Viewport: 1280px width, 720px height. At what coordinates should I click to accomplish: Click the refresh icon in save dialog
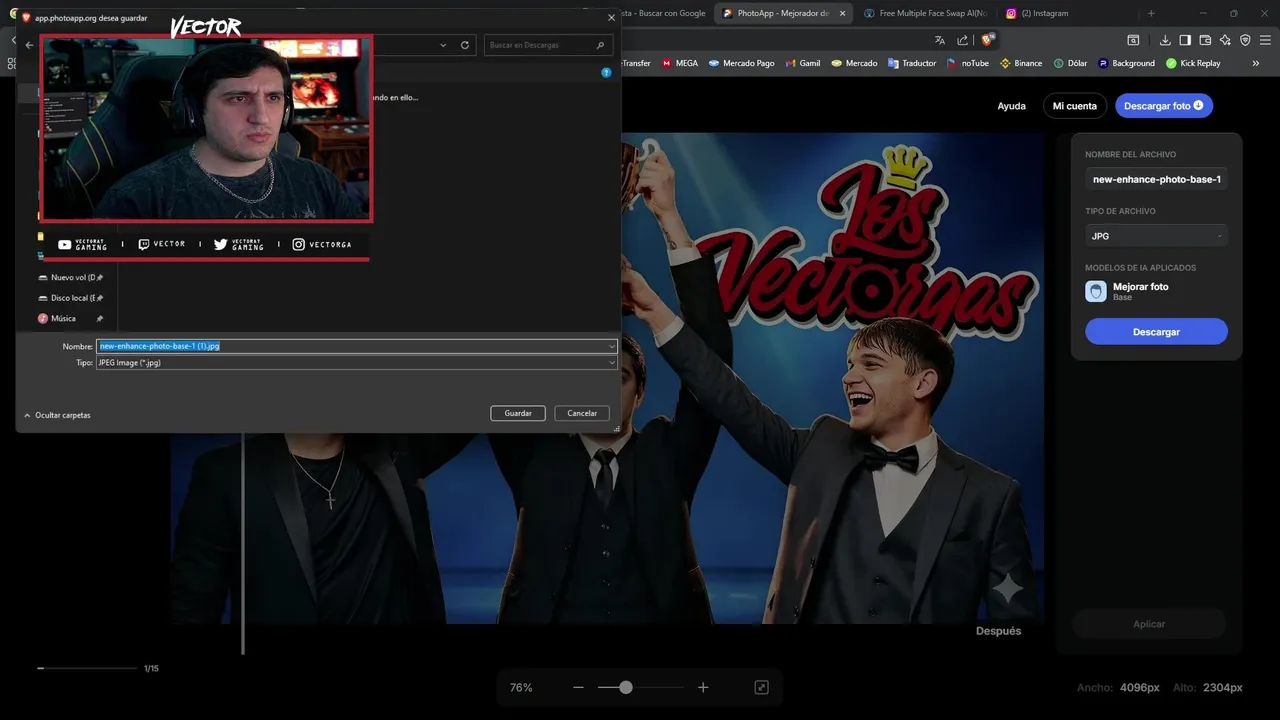[x=465, y=45]
